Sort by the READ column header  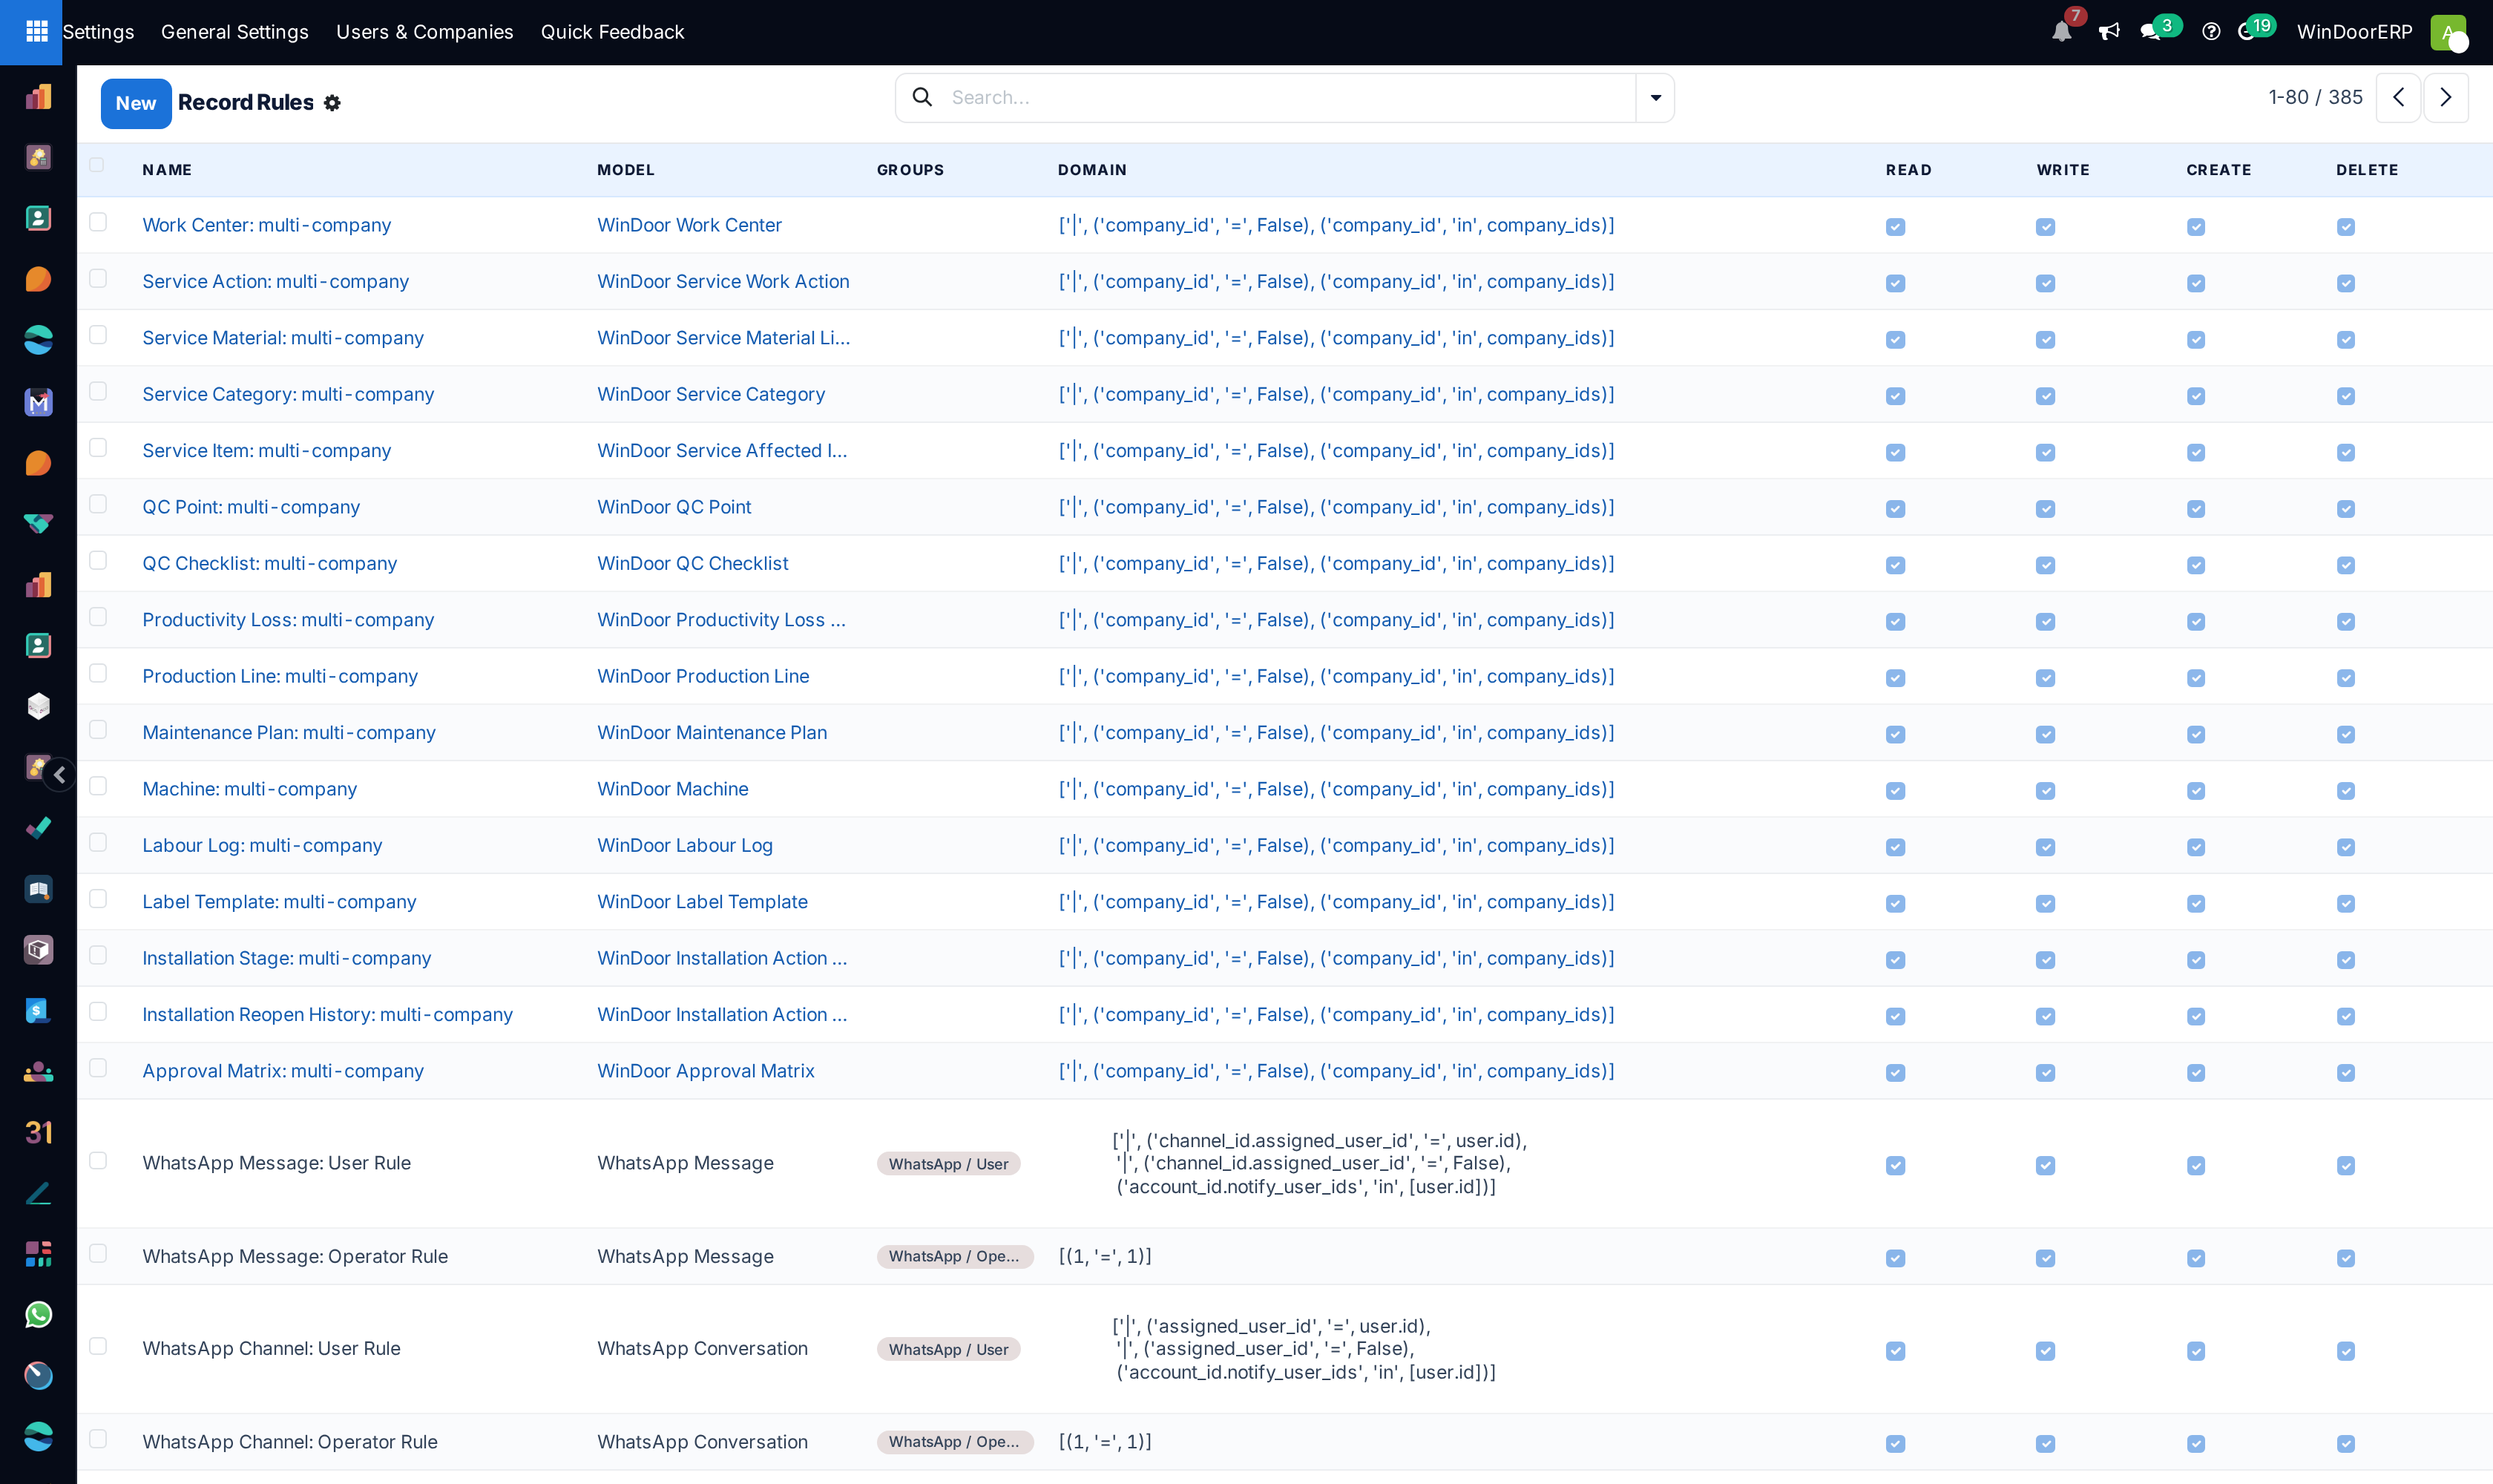pos(1908,170)
